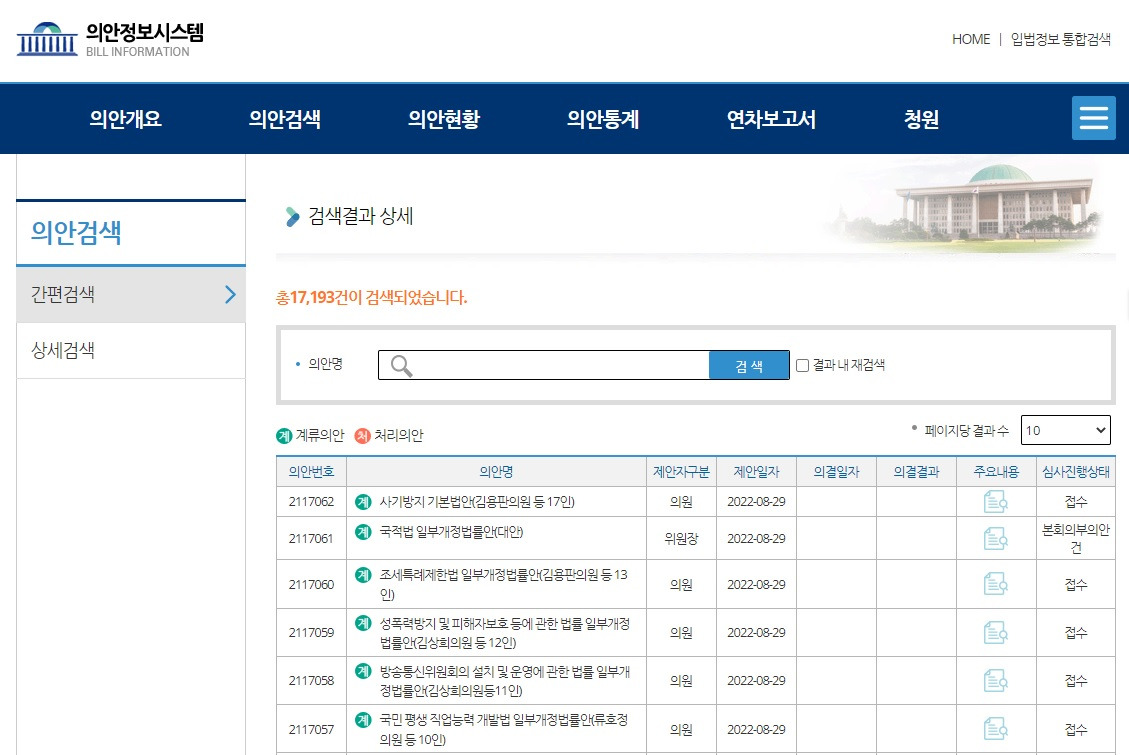
Task: Click the 검색 search button
Action: (749, 365)
